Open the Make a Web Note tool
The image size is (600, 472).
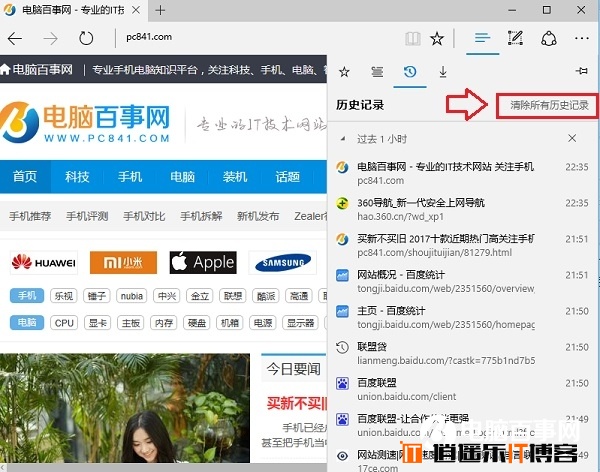pyautogui.click(x=515, y=38)
